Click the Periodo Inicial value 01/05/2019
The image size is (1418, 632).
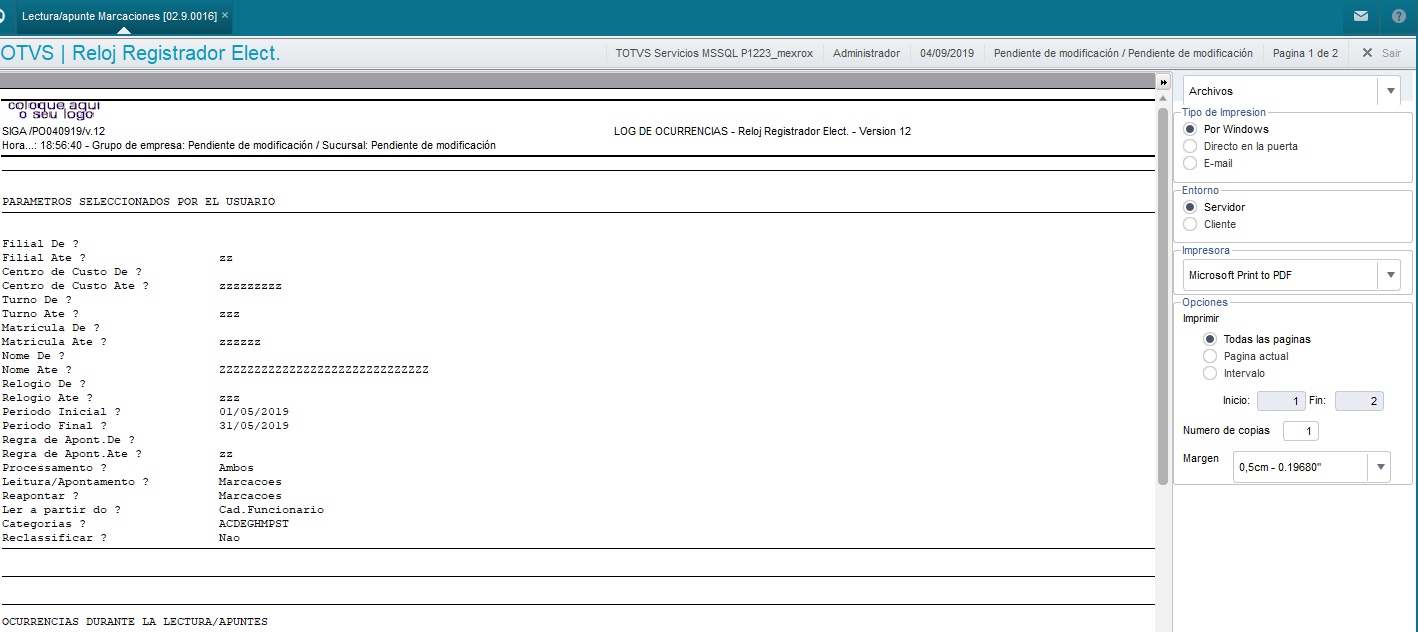pos(254,411)
